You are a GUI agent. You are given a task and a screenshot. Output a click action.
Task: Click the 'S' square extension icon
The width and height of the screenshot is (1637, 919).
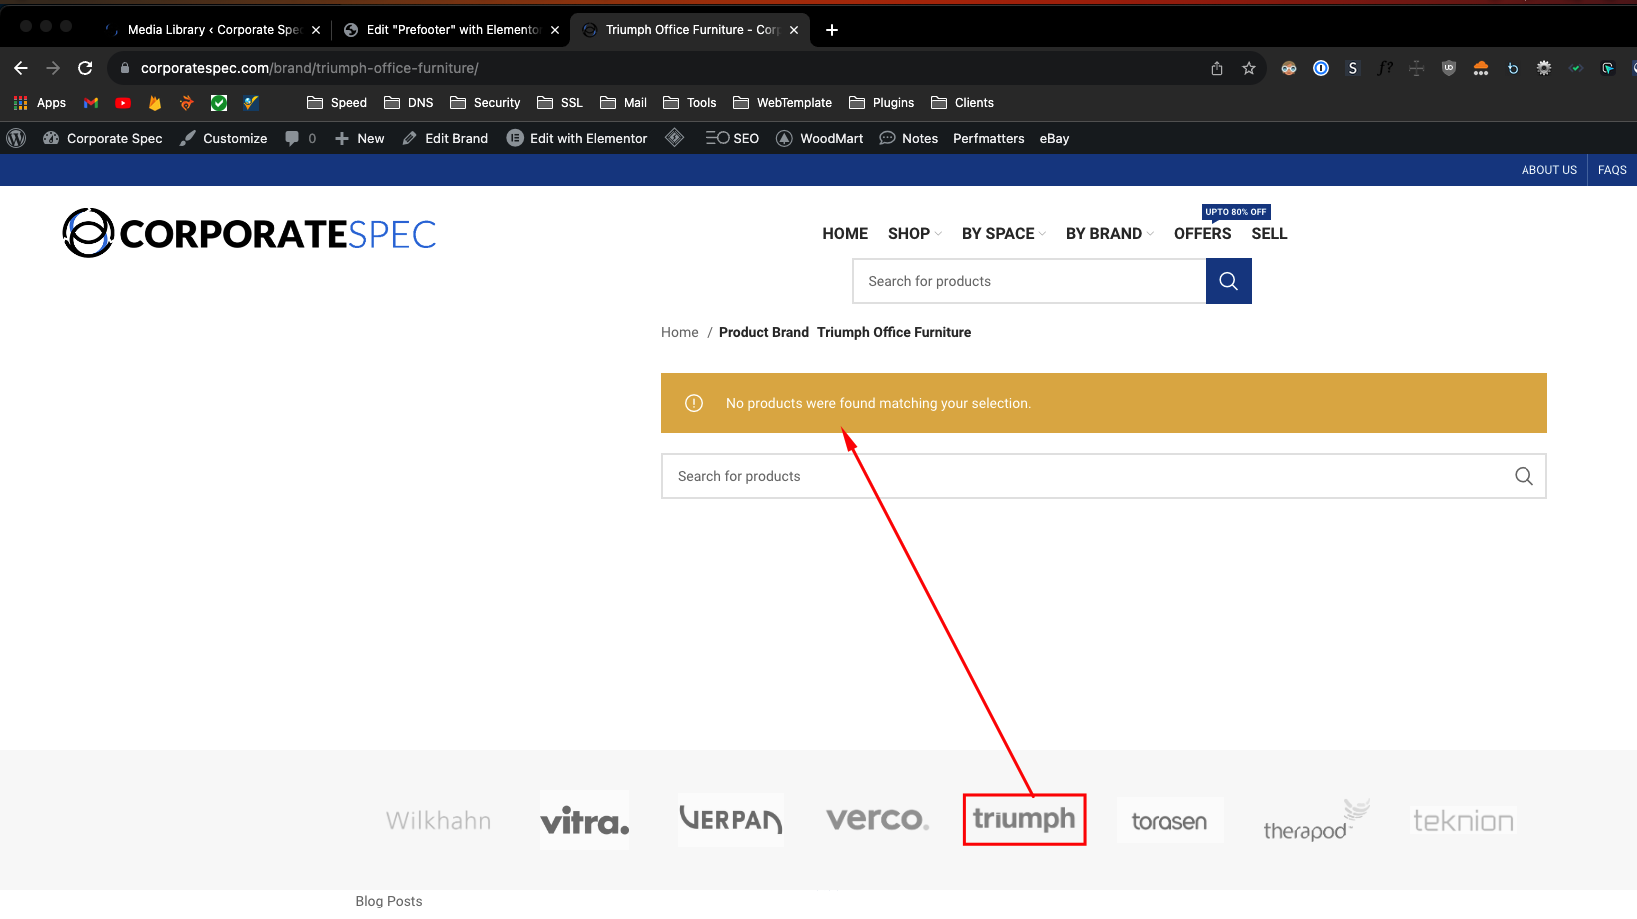tap(1353, 68)
